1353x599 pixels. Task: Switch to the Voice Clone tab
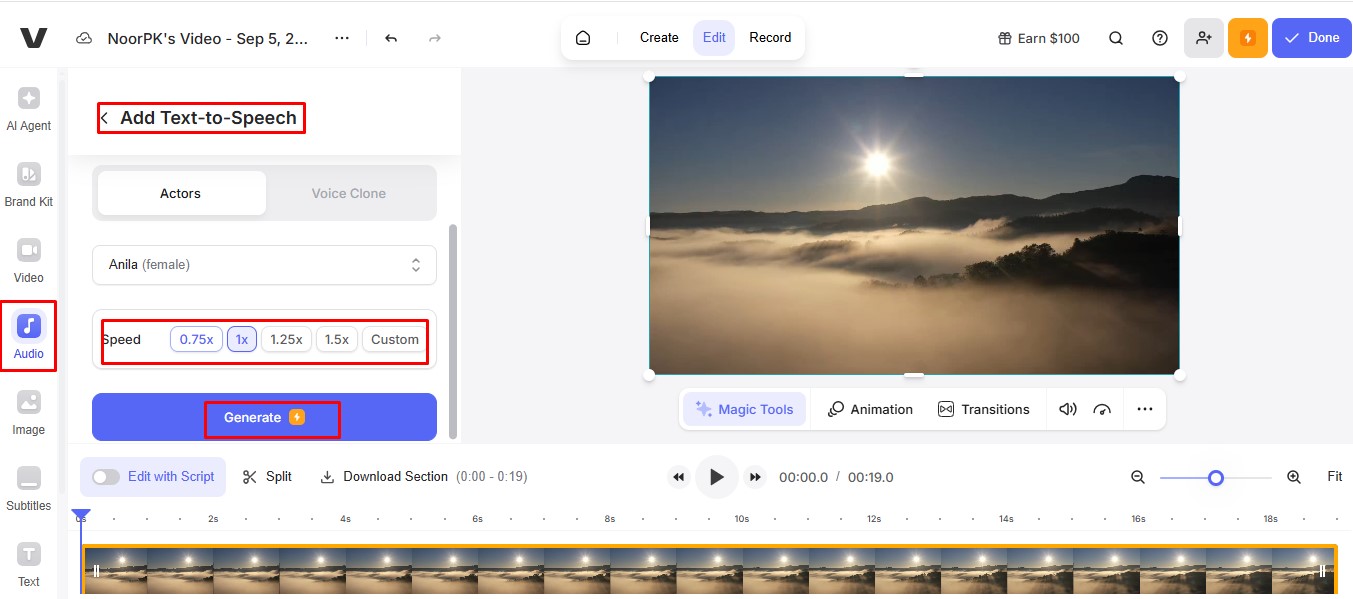(x=348, y=193)
